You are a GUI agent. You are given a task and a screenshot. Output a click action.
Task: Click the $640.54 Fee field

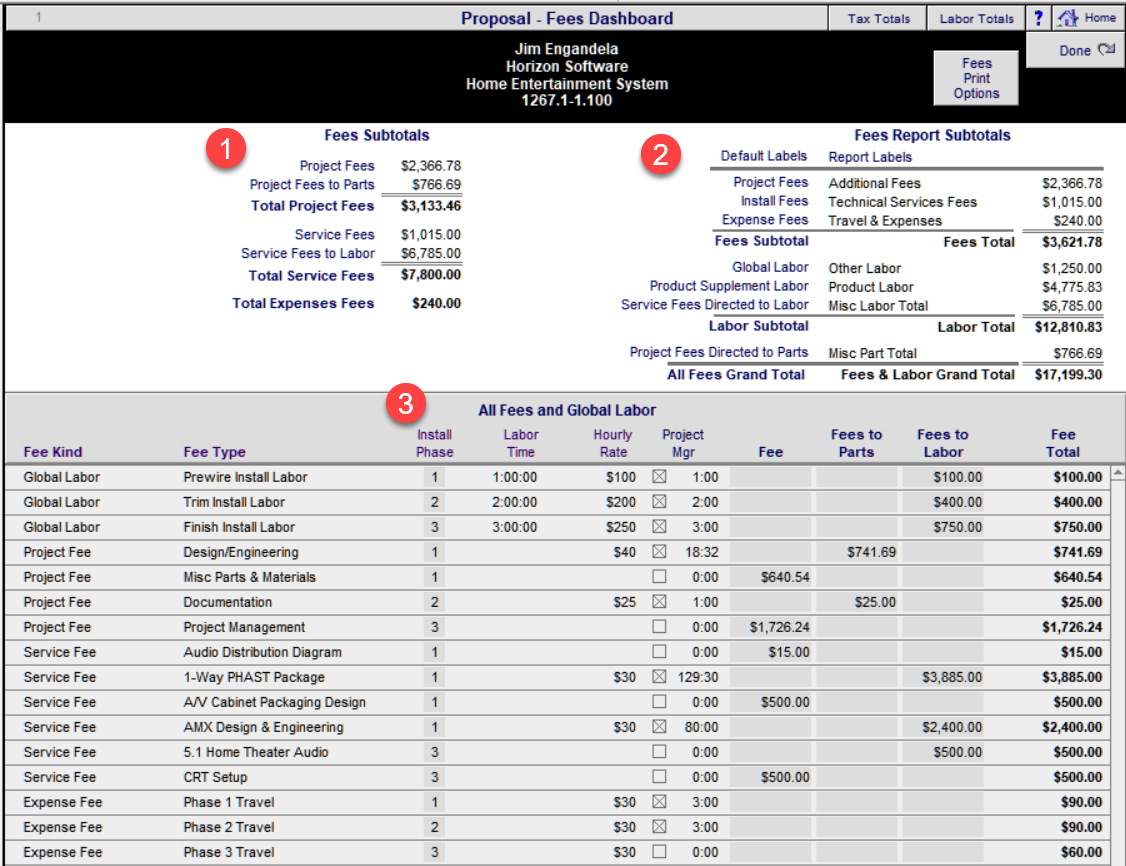point(771,577)
